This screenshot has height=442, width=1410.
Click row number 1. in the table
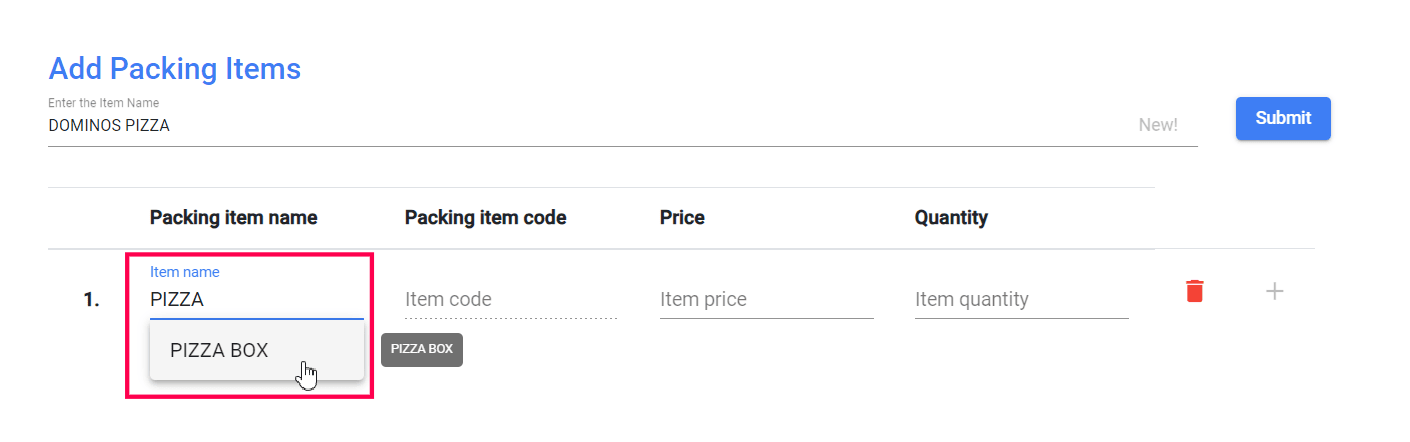pyautogui.click(x=91, y=300)
